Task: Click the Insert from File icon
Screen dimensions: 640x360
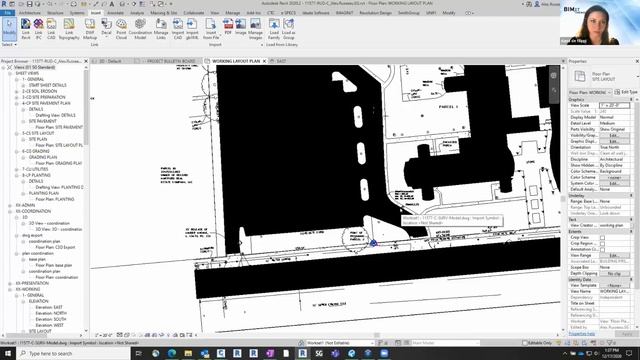Action: 211,29
